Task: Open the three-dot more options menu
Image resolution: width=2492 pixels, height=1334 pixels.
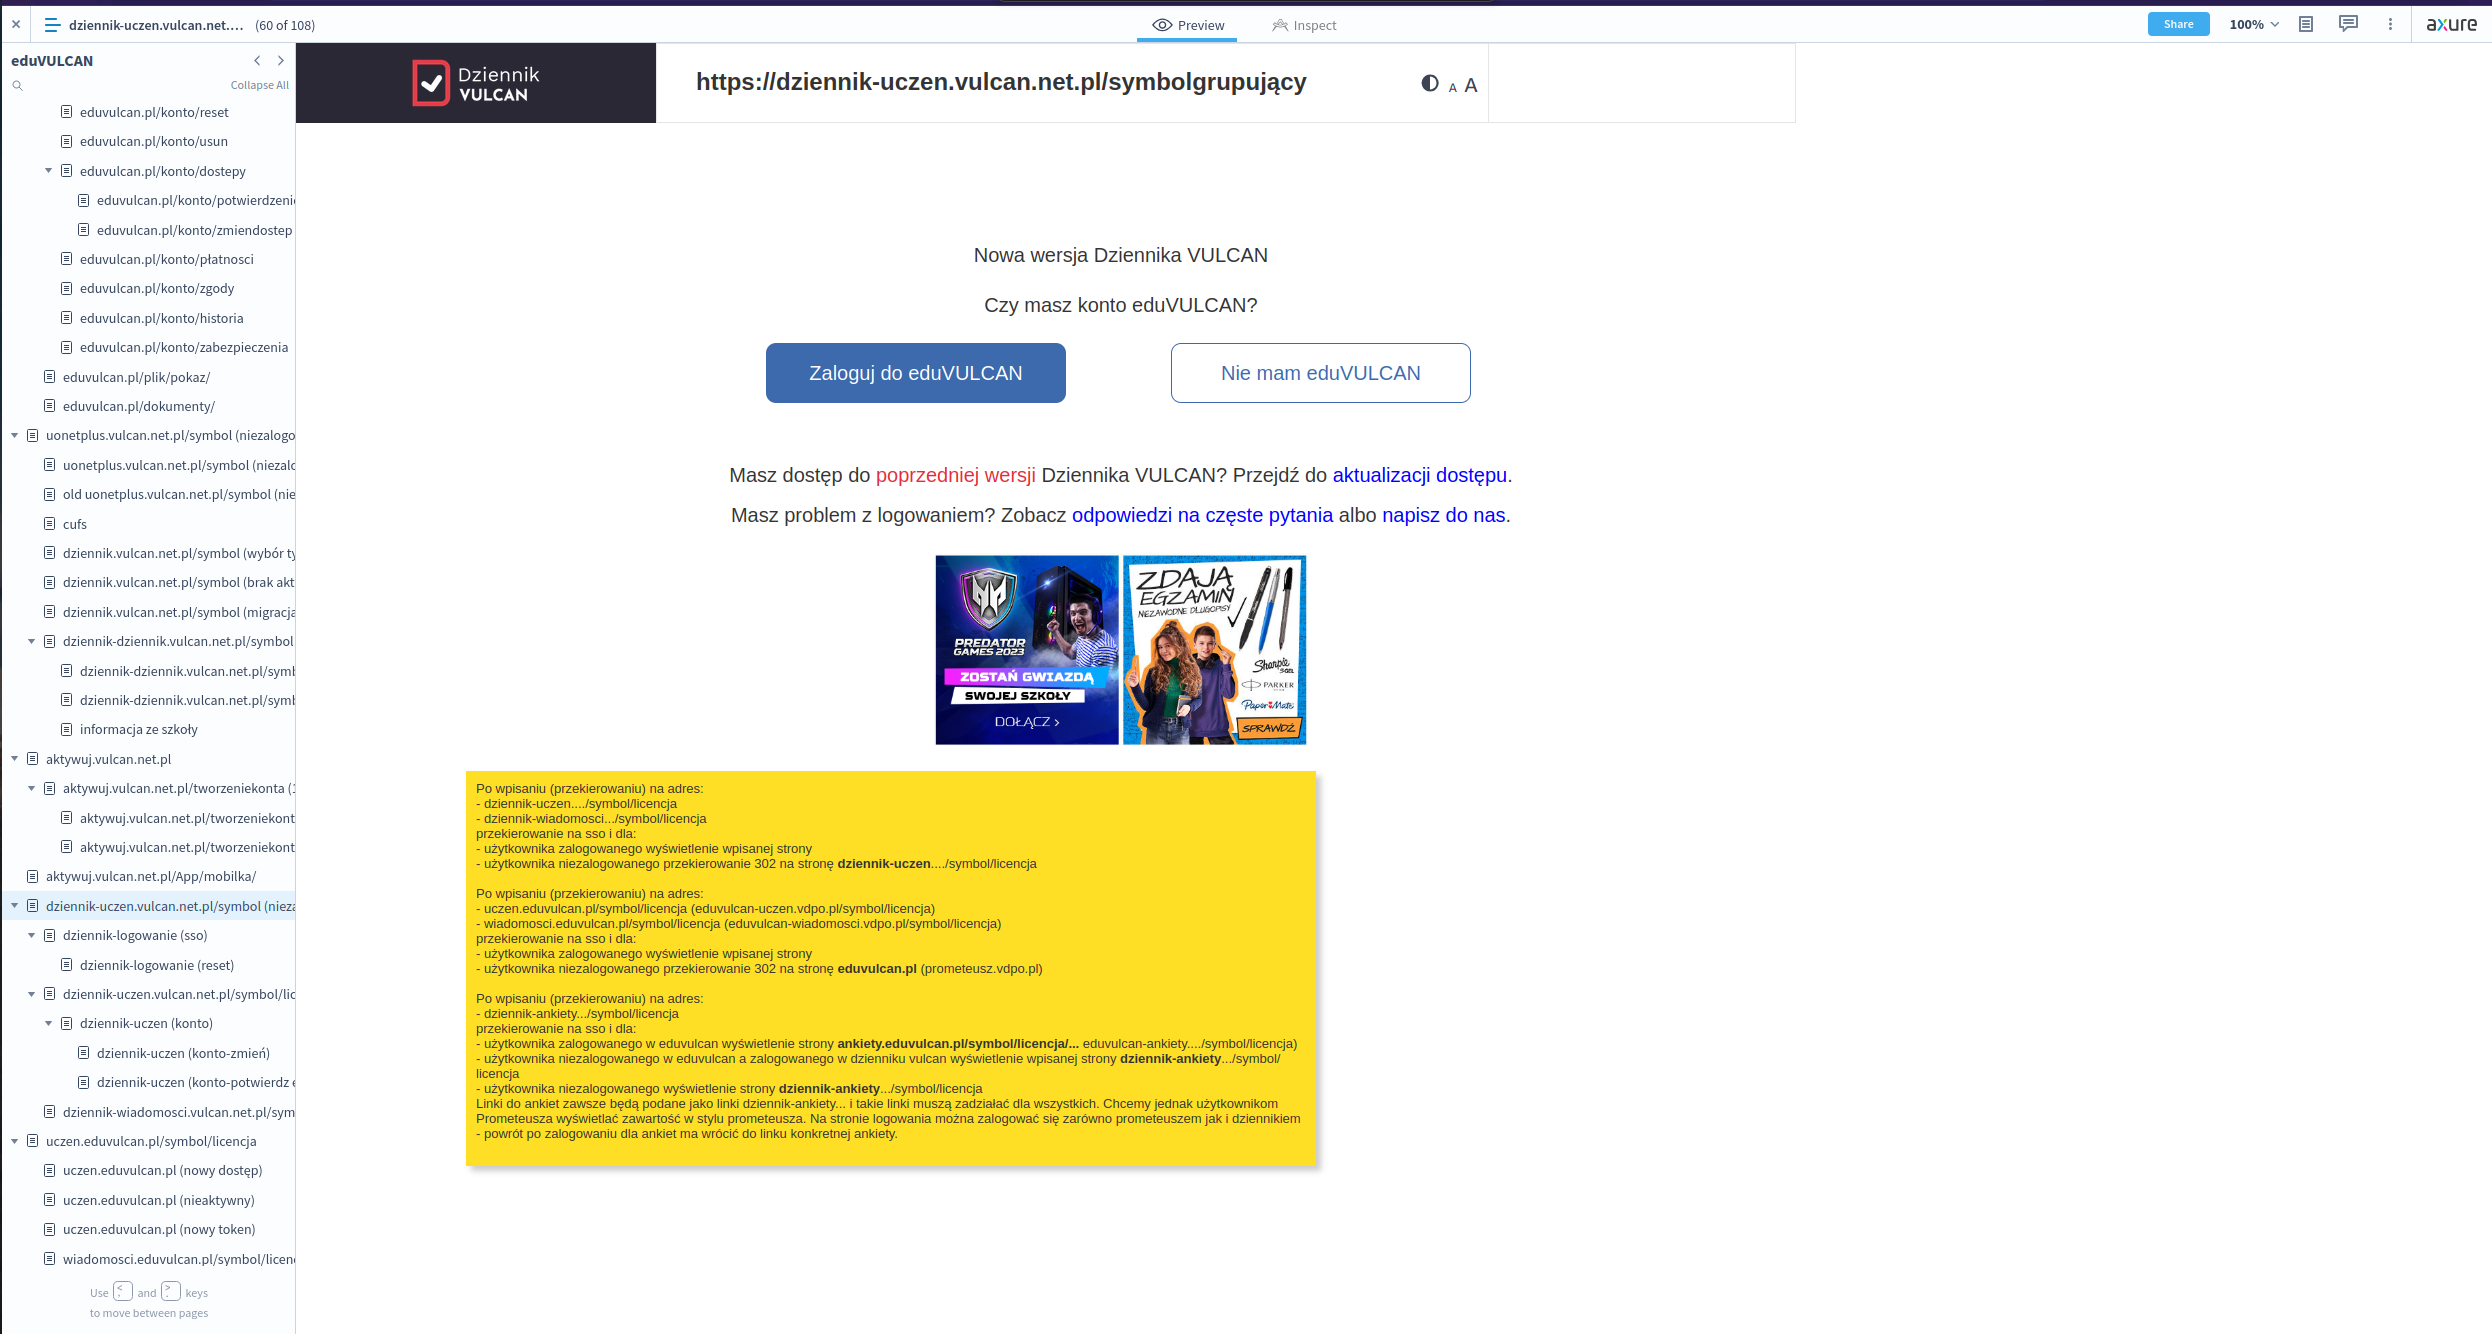Action: point(2391,25)
